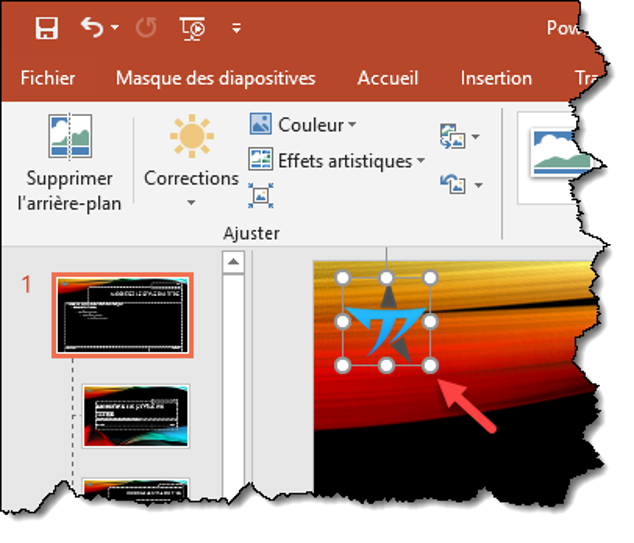Click the Reset Picture icon
Viewport: 634px width, 543px height.
coord(453,184)
